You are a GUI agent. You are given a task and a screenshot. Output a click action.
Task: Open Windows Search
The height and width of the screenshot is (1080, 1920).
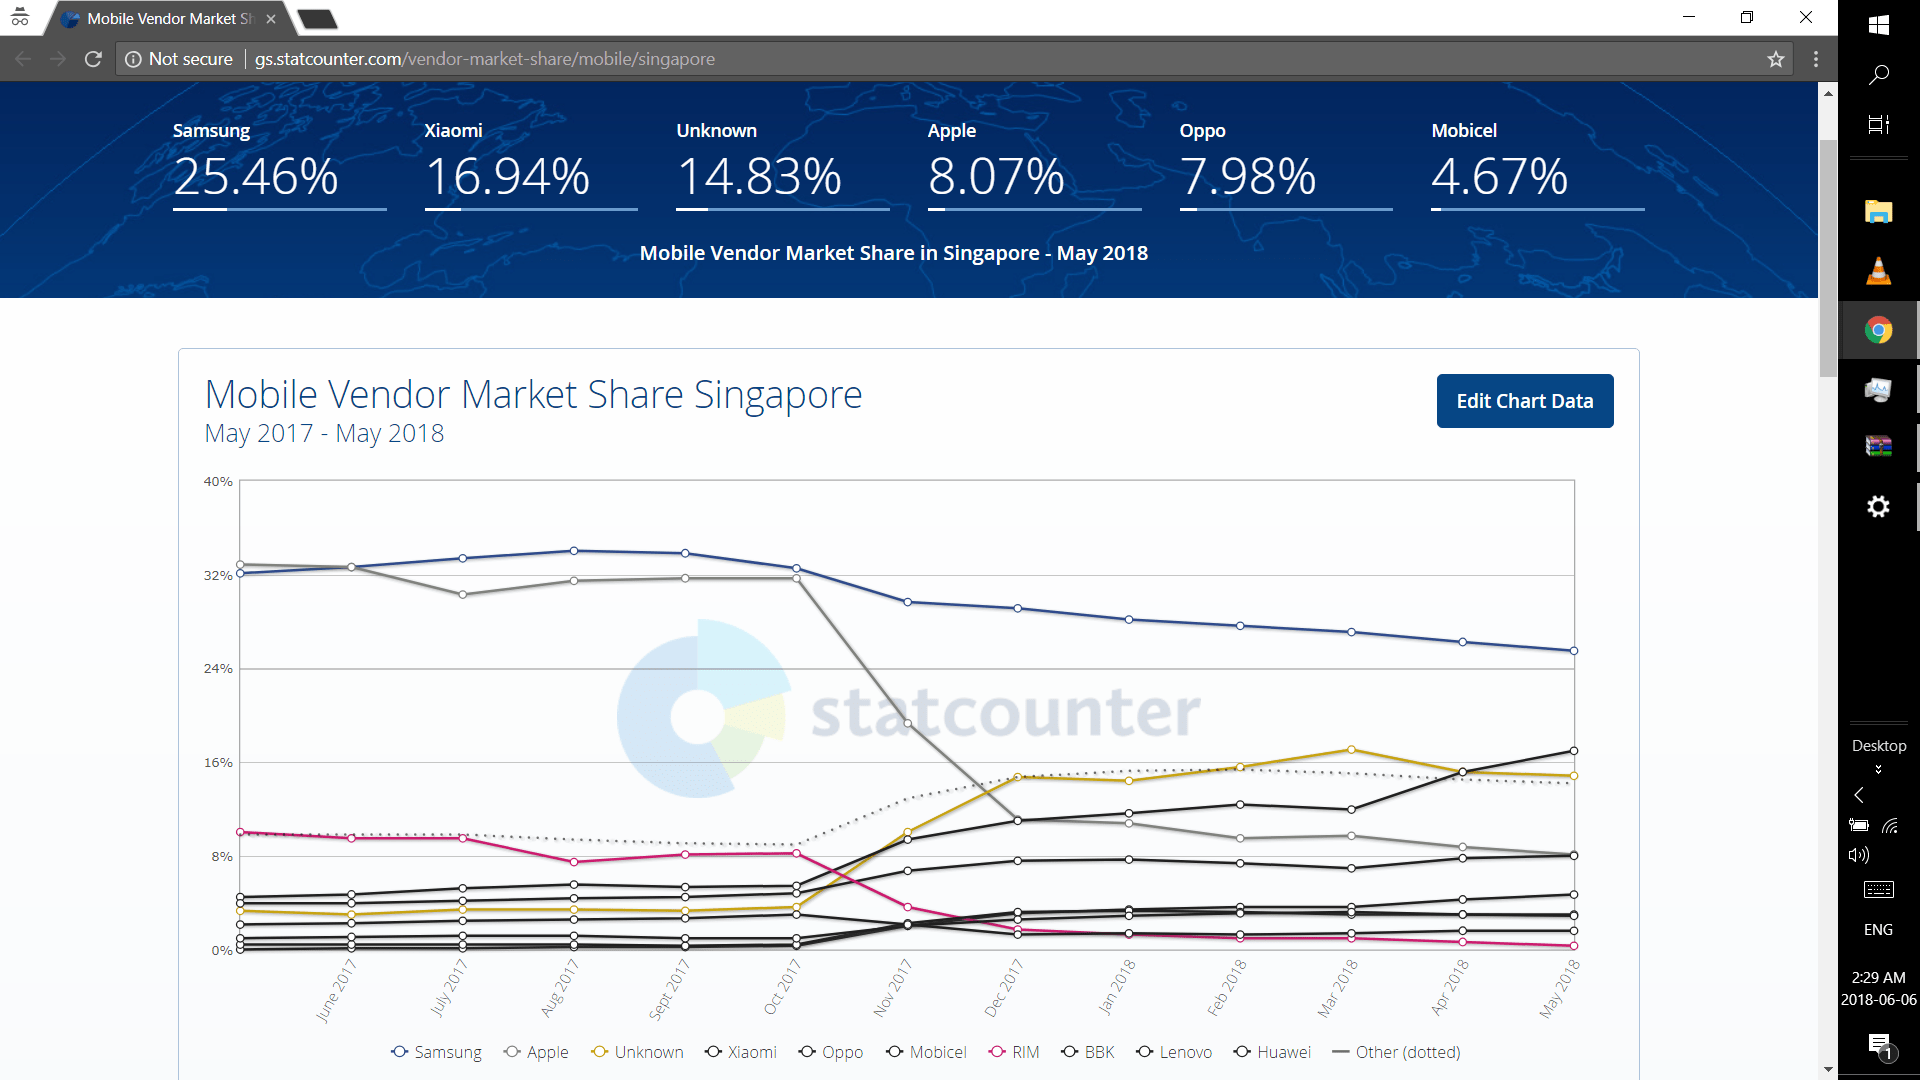tap(1879, 75)
